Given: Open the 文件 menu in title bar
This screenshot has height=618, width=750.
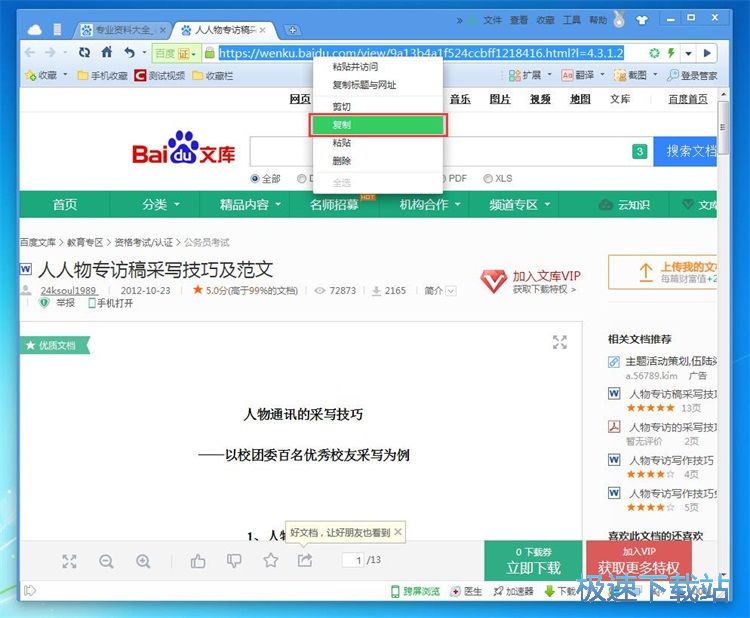Looking at the screenshot, I should [x=492, y=20].
